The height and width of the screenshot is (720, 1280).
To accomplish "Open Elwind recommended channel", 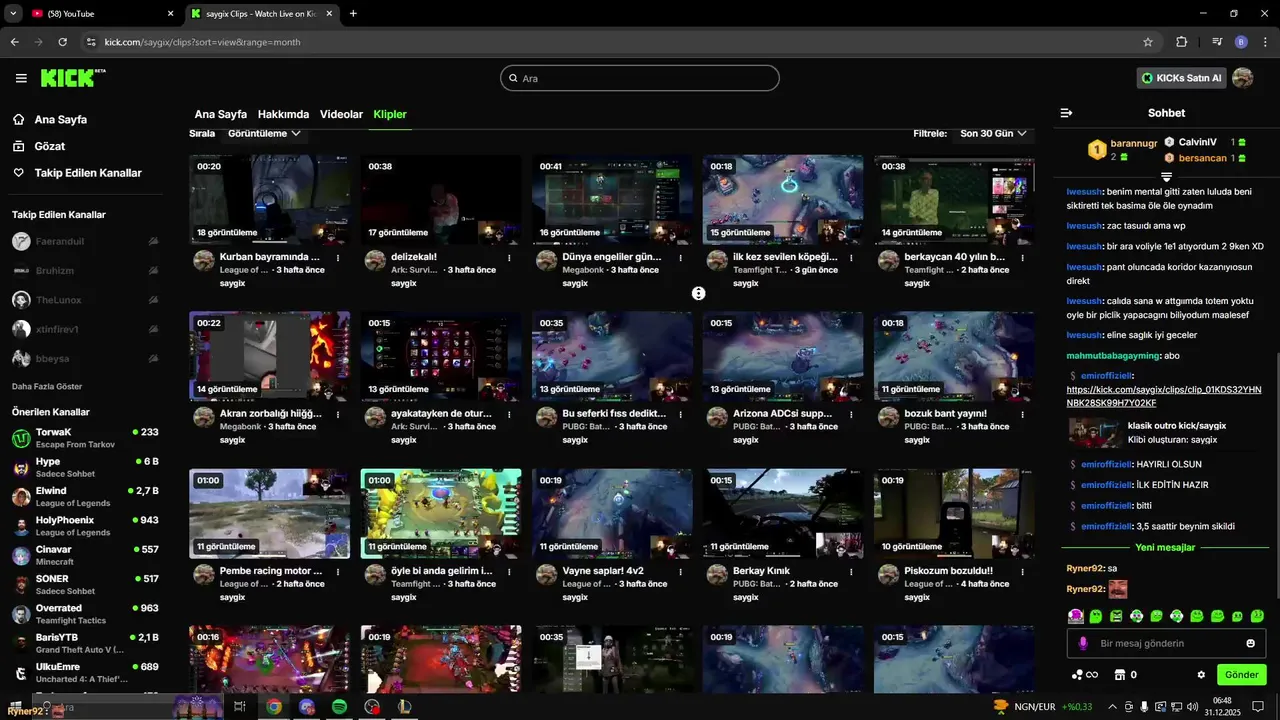I will coord(85,497).
